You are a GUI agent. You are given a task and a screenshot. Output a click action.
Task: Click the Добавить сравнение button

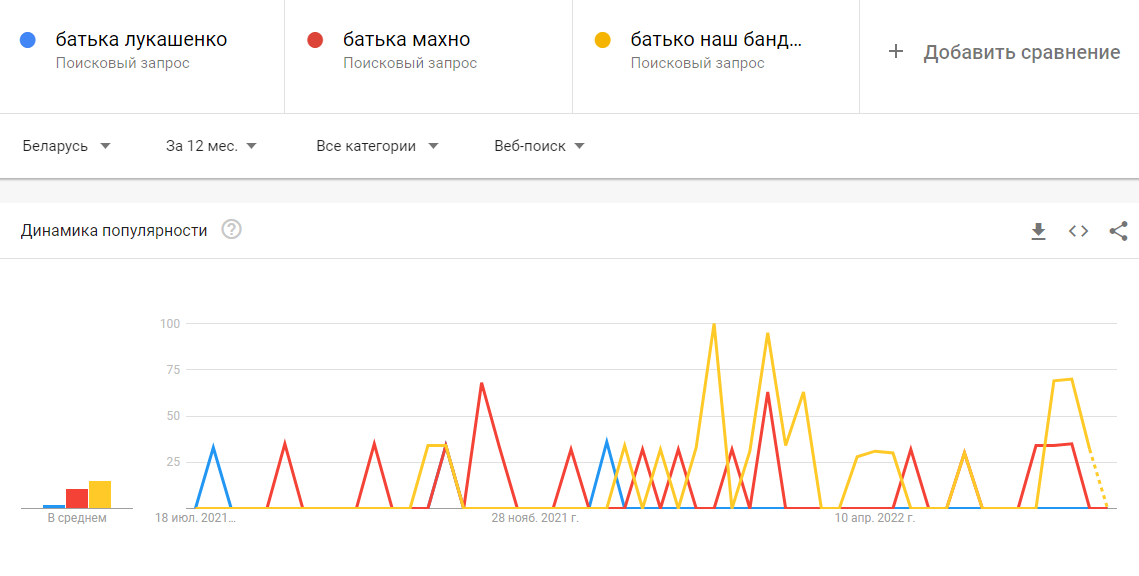click(1021, 52)
